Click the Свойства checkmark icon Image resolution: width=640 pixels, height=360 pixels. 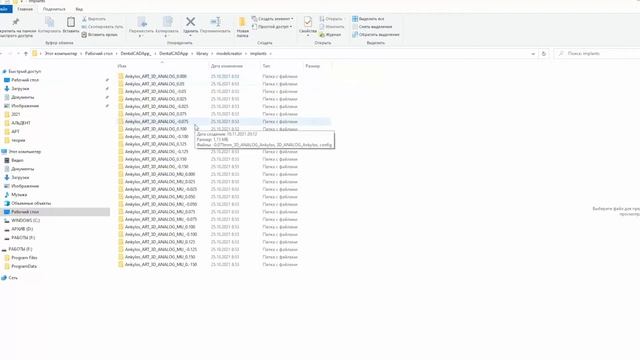308,22
